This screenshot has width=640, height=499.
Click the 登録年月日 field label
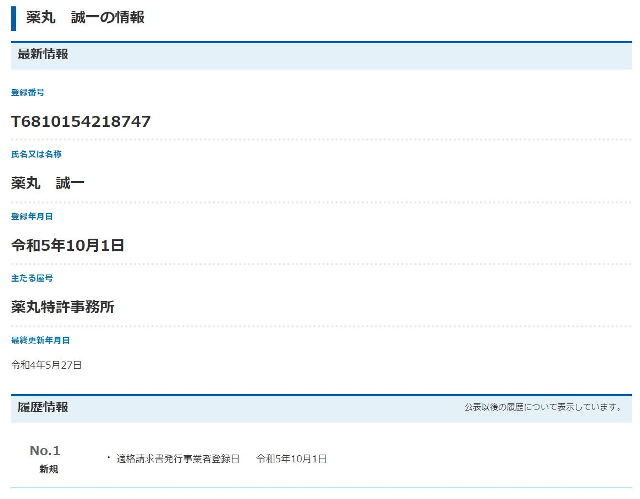32,216
